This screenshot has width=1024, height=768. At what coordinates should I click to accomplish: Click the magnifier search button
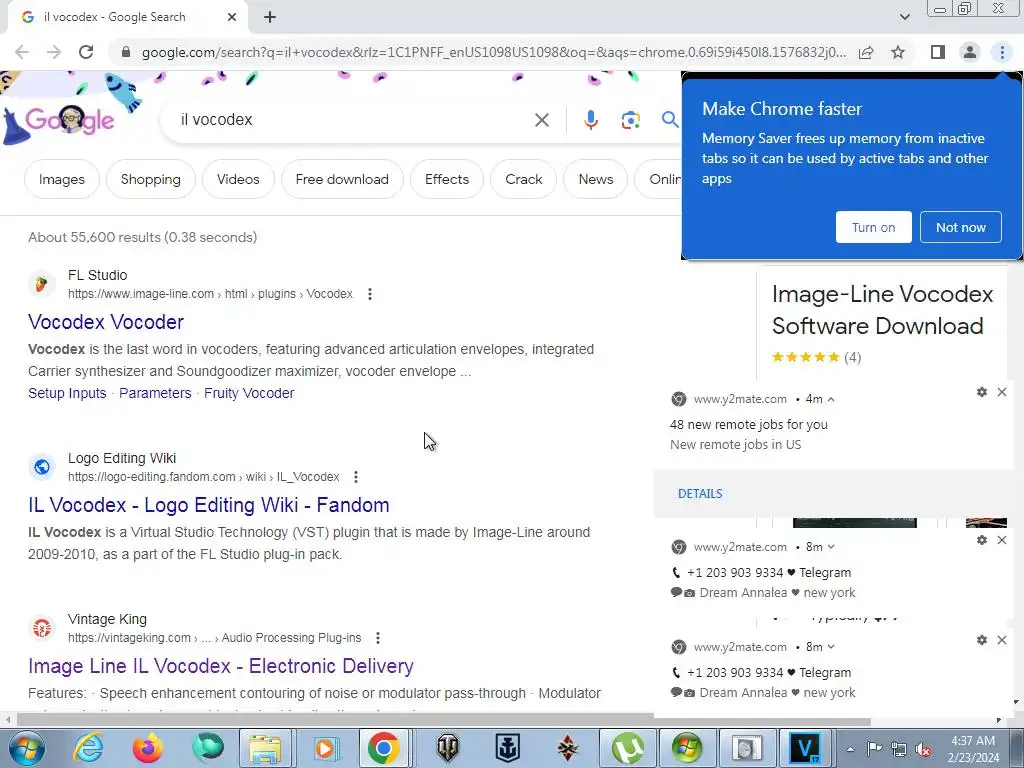(x=670, y=120)
